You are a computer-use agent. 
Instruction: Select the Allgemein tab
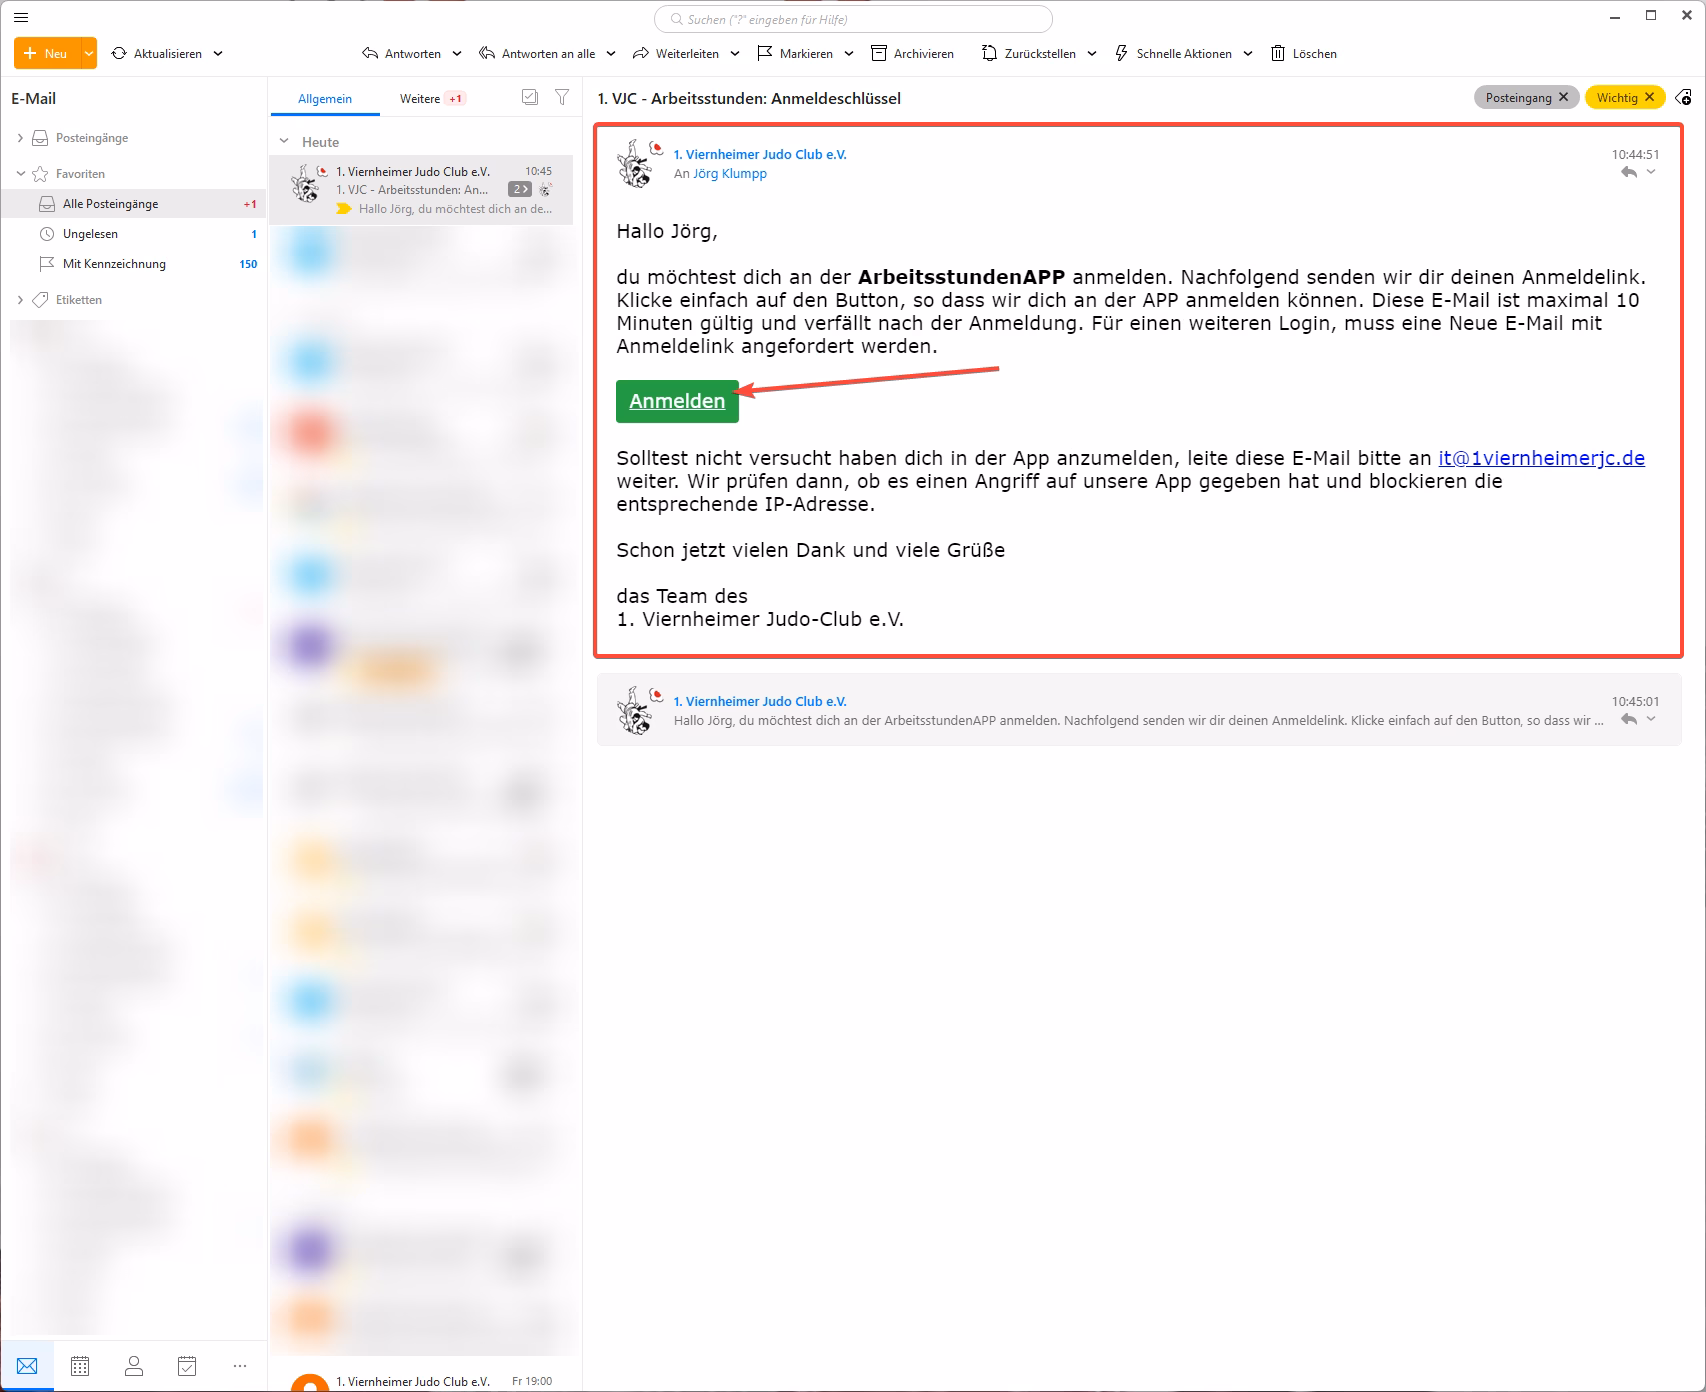click(325, 98)
